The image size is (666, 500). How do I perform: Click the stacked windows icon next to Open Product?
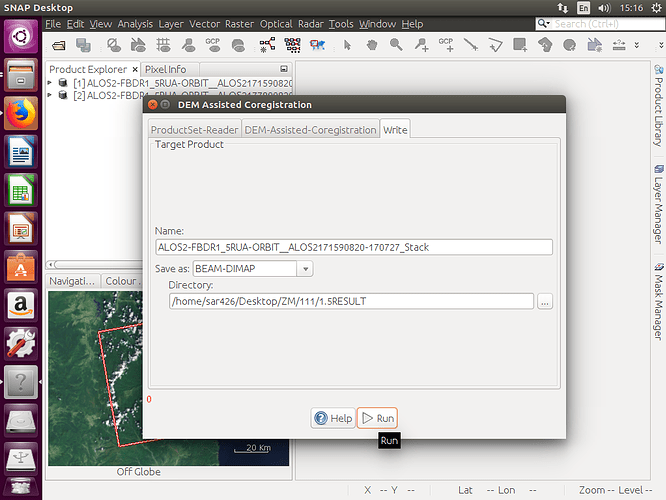[83, 45]
